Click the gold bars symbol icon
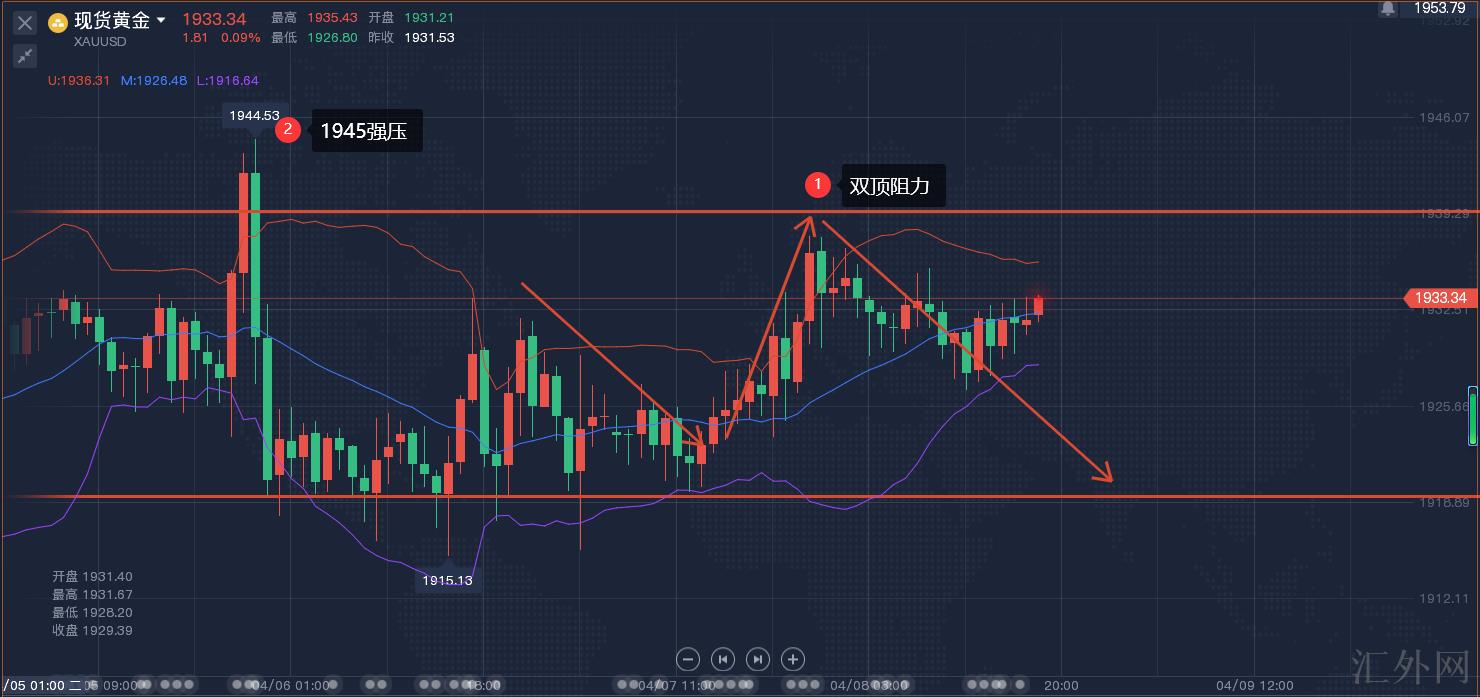This screenshot has width=1480, height=697. point(58,22)
